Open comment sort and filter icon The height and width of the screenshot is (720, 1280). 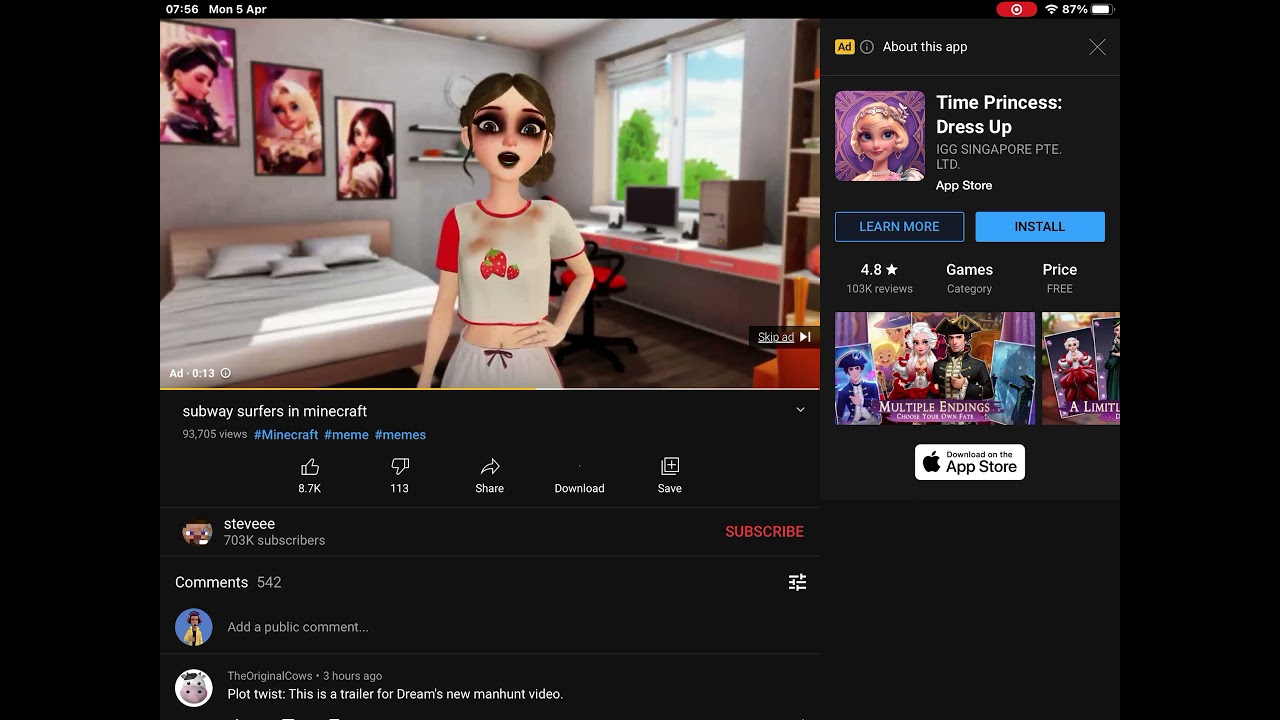click(x=797, y=582)
